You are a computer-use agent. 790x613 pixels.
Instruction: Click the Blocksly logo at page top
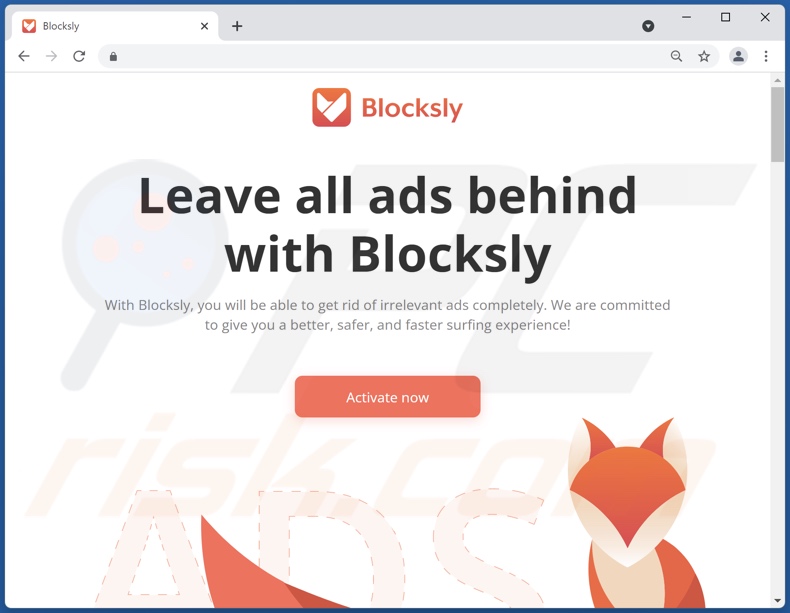pyautogui.click(x=387, y=107)
